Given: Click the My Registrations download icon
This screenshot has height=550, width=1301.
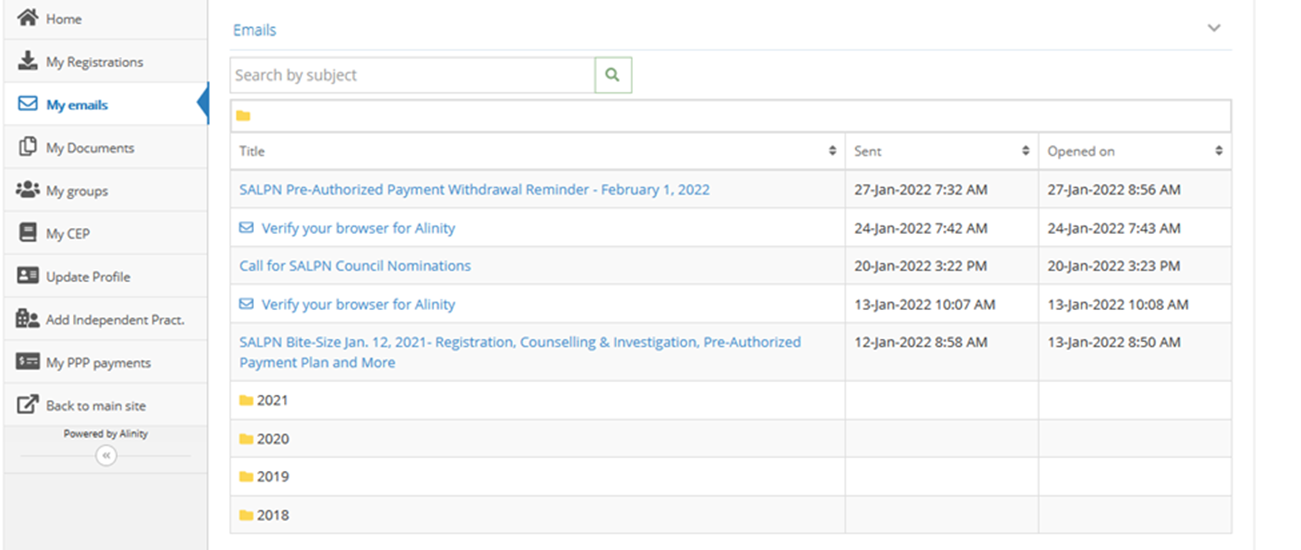Looking at the screenshot, I should pyautogui.click(x=28, y=61).
